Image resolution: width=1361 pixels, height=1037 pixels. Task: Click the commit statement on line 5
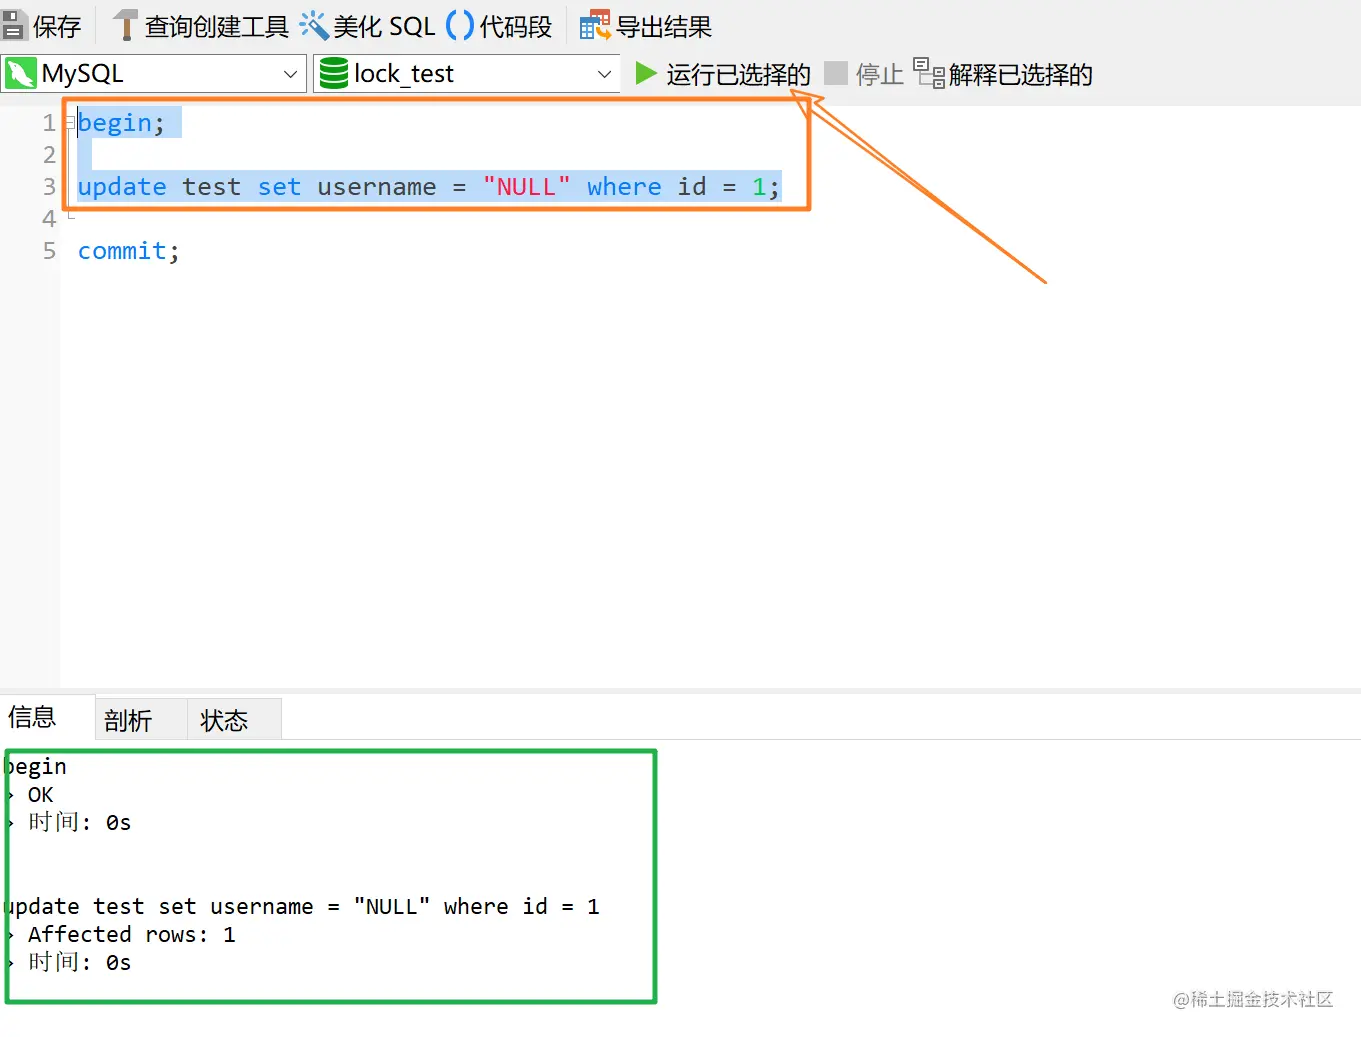tap(128, 251)
